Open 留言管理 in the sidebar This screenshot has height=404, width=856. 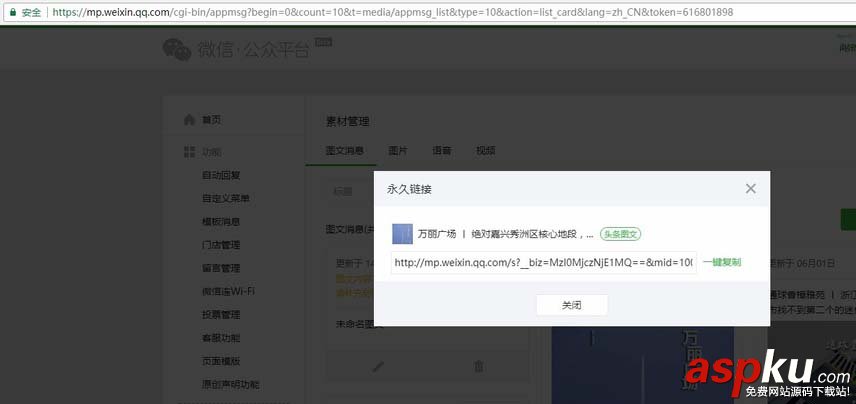point(221,268)
